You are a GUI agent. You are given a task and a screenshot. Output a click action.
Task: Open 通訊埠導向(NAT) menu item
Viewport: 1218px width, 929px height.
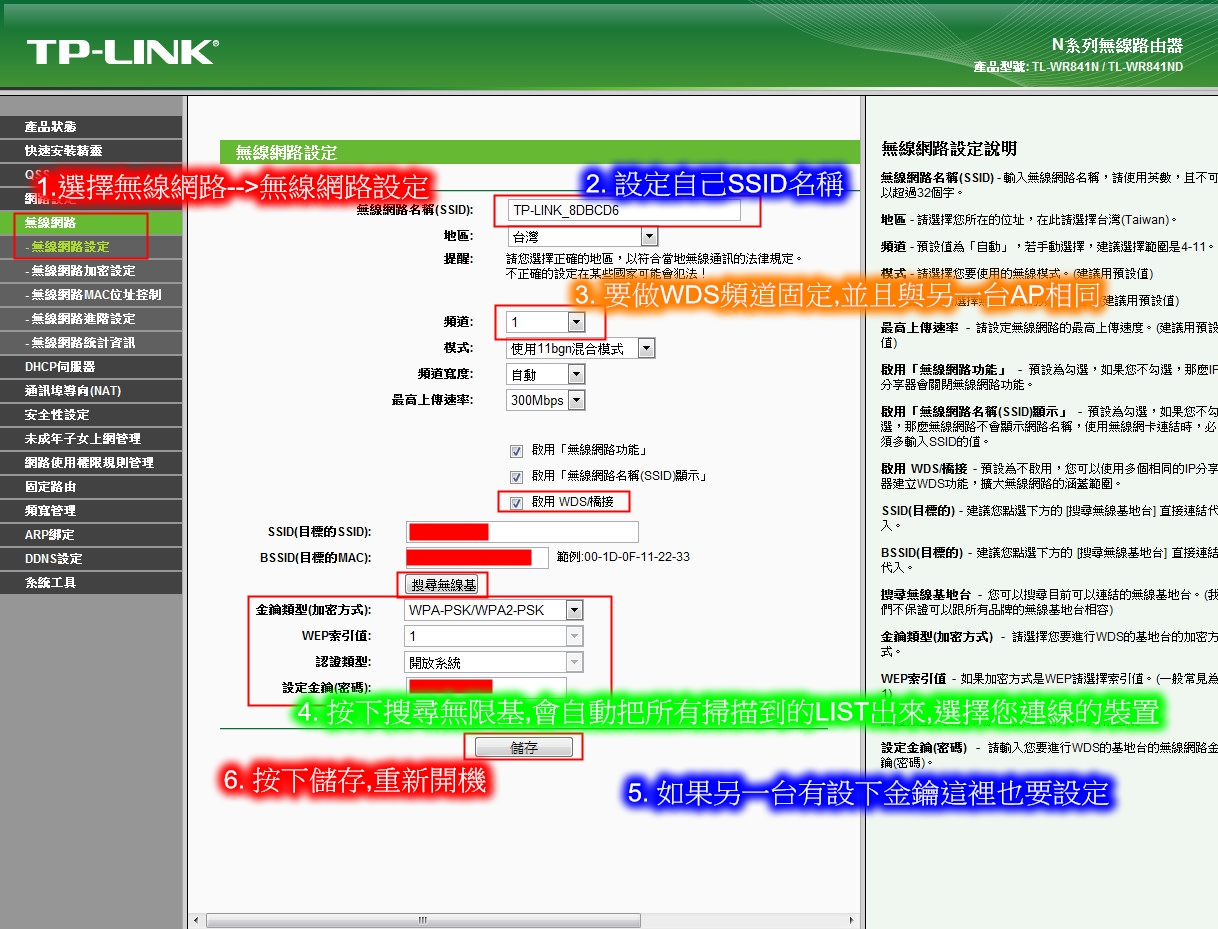tap(91, 391)
